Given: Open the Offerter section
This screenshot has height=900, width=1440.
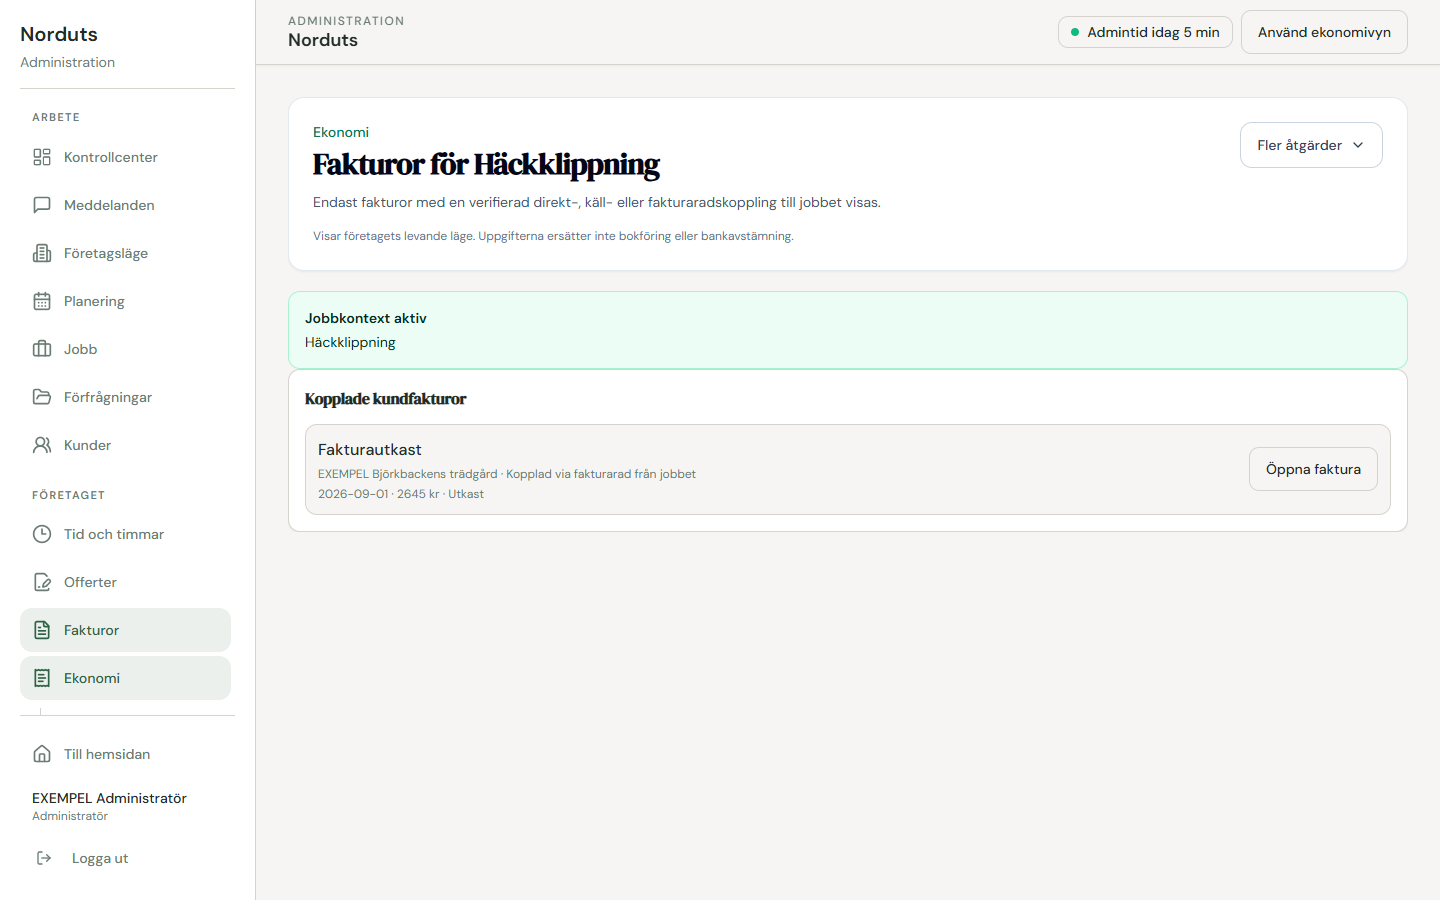Looking at the screenshot, I should click(x=125, y=582).
